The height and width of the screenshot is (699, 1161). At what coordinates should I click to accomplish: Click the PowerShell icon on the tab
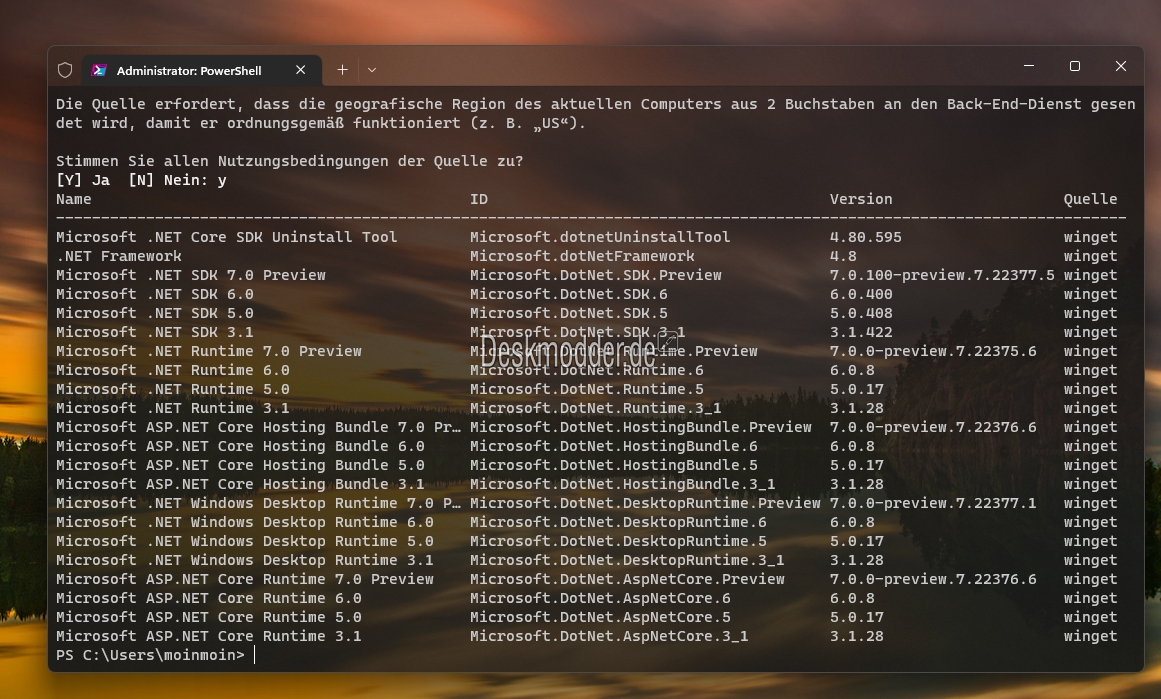(x=98, y=70)
